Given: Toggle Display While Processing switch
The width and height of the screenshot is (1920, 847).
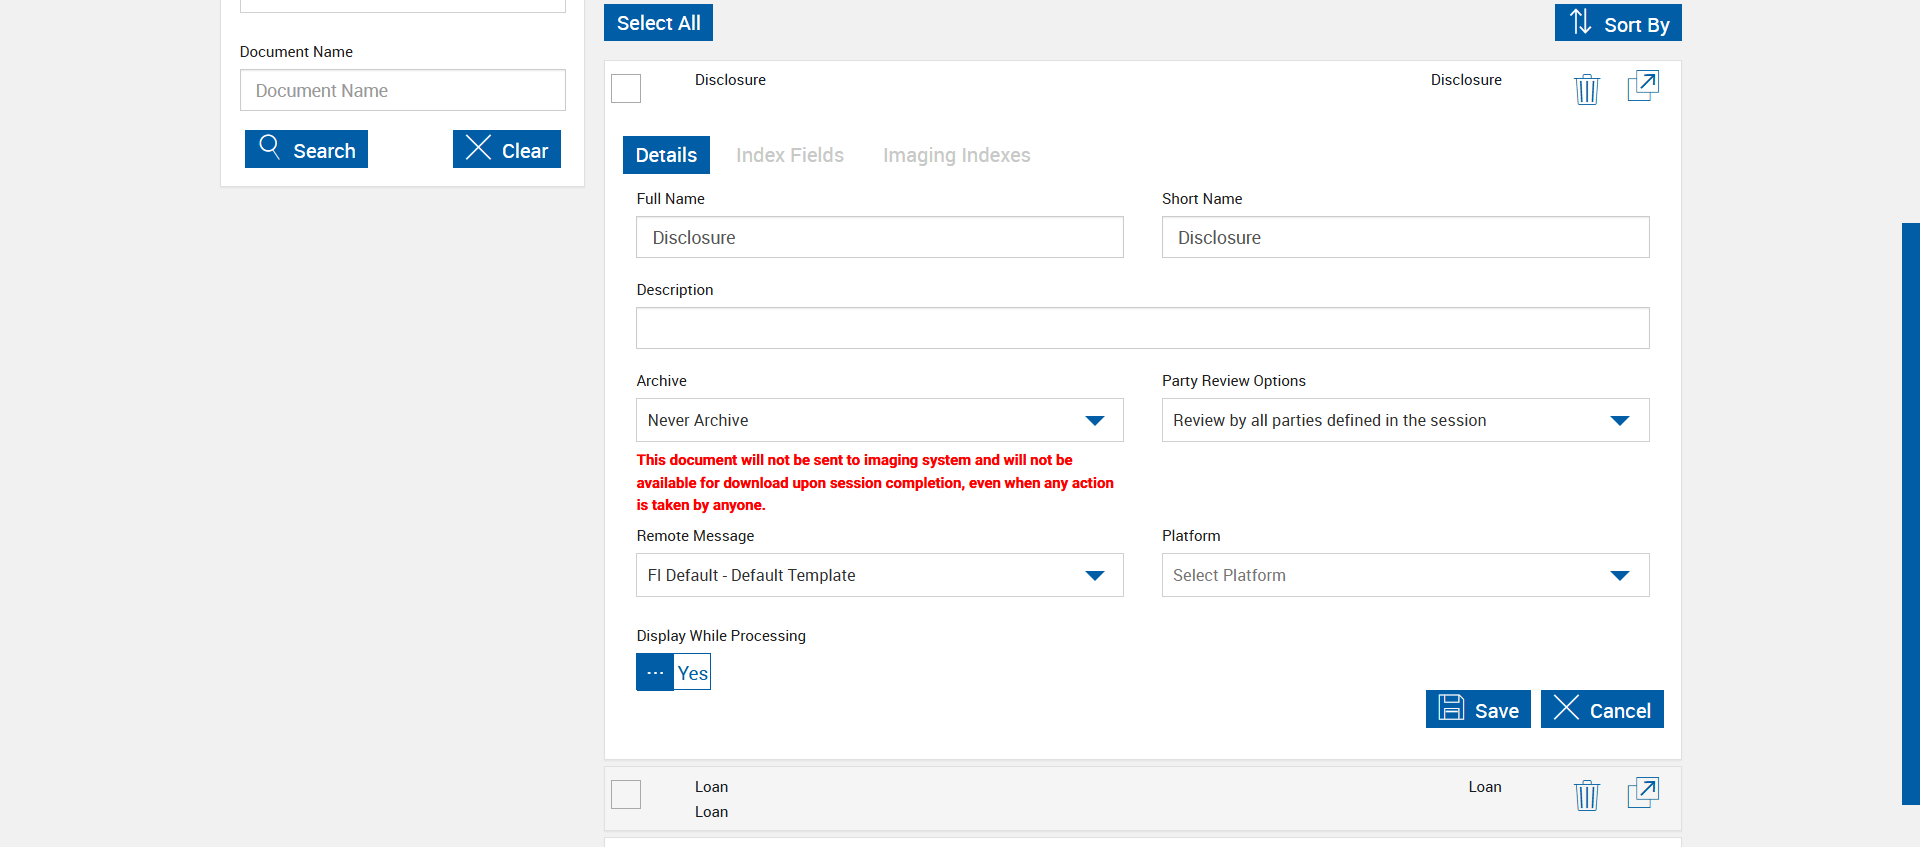Looking at the screenshot, I should coord(673,672).
